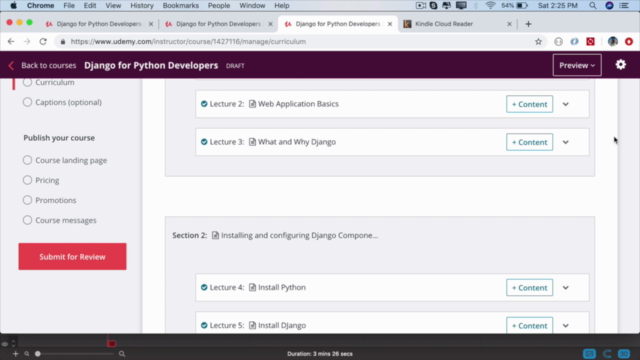Click the red marker on the recording timeline
This screenshot has height=360, width=640.
(111, 344)
